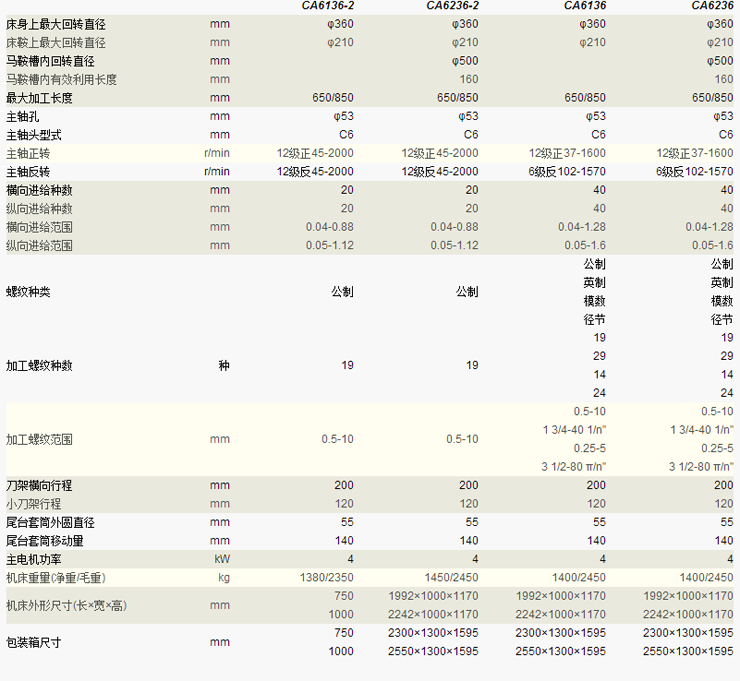Click 0.04-1.28 under CA6136
The width and height of the screenshot is (740, 681).
[582, 227]
